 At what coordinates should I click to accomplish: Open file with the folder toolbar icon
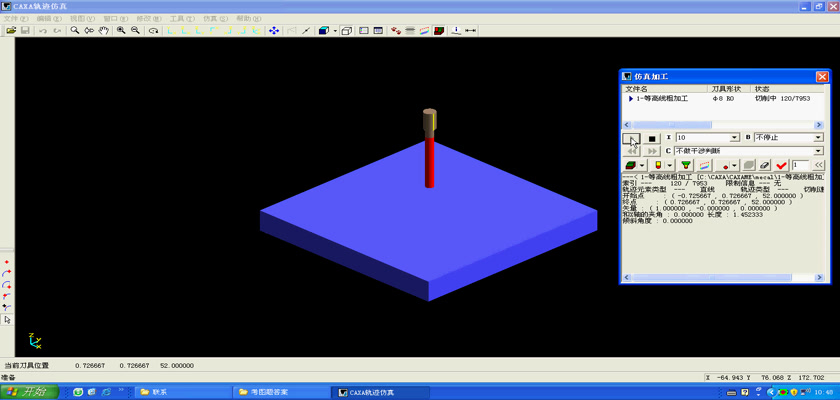click(x=10, y=31)
